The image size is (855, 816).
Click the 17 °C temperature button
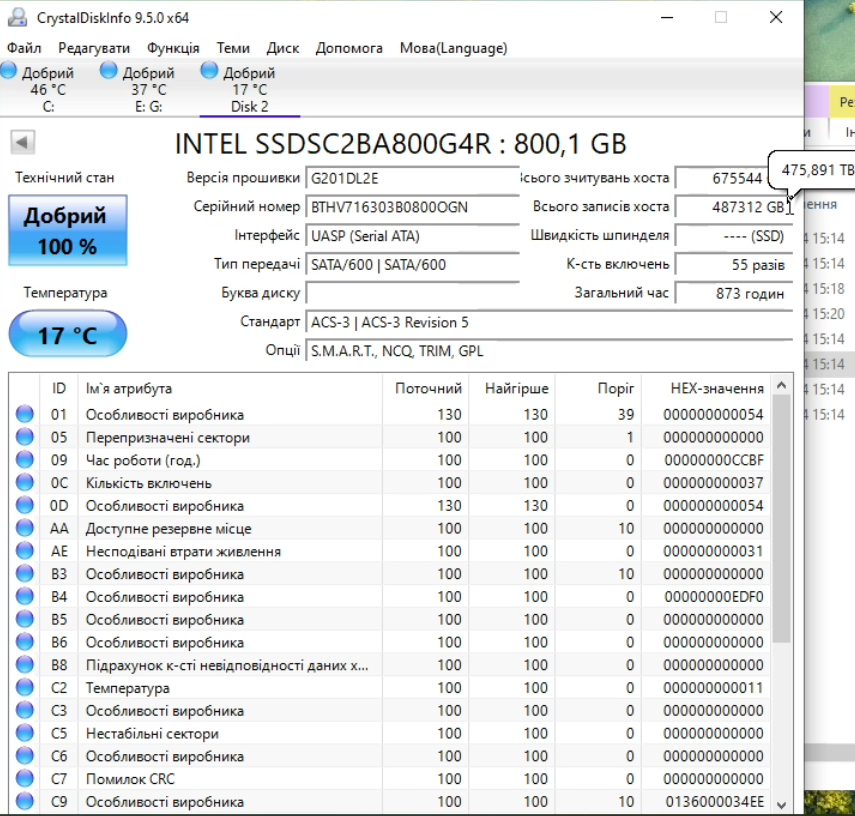68,334
